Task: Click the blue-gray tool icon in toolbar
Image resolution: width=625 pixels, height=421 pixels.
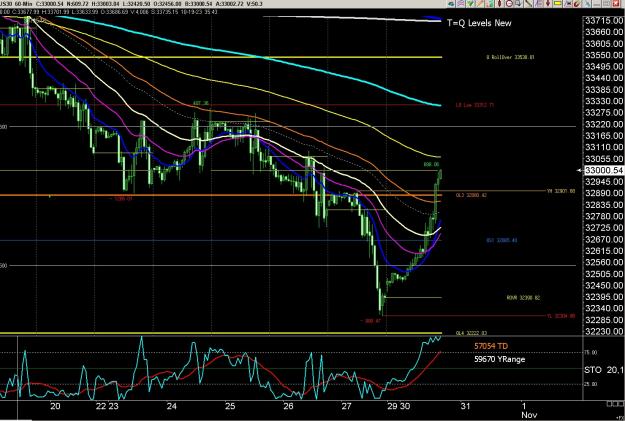Action: [587, 4]
